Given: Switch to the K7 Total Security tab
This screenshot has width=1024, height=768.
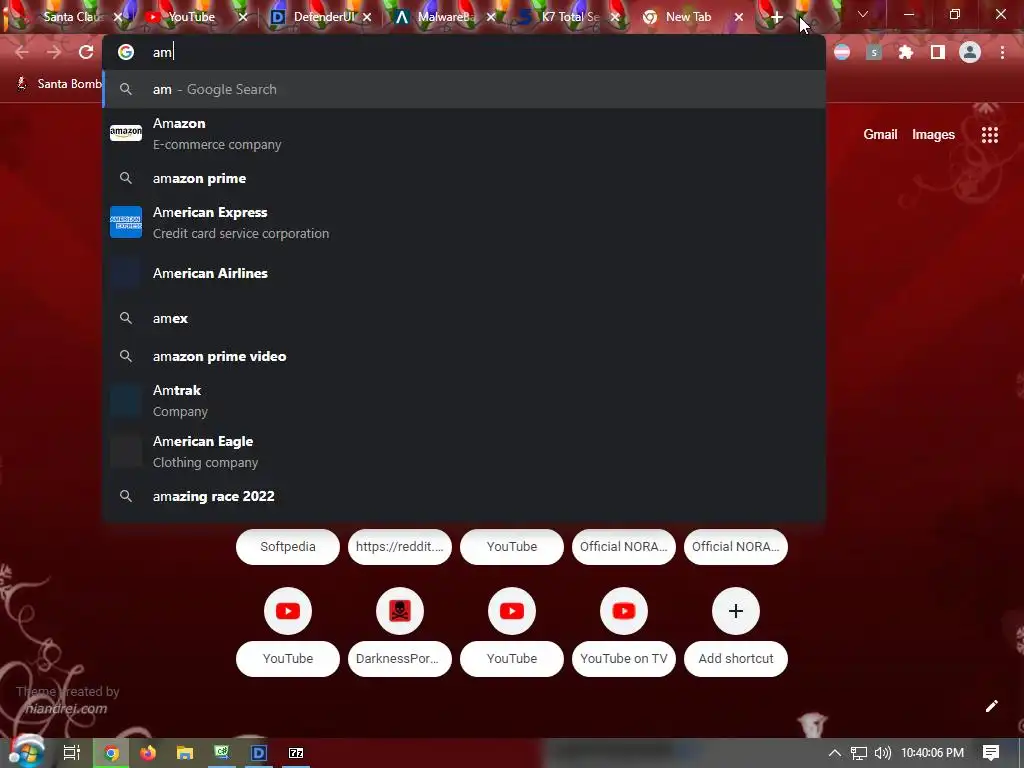Looking at the screenshot, I should pos(569,17).
